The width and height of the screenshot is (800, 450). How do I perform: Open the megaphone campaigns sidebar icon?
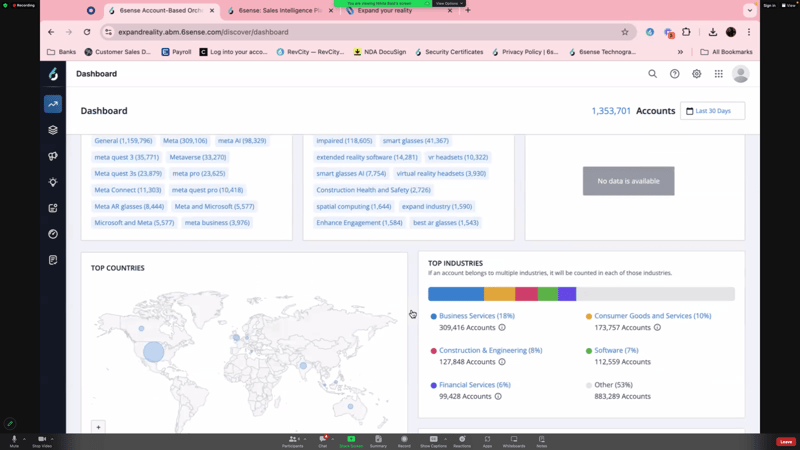[53, 156]
